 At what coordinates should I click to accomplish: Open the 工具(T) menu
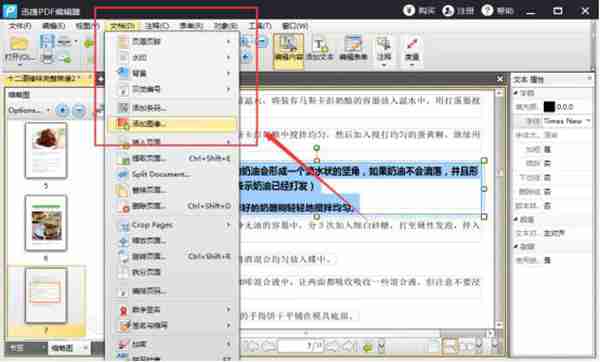260,26
